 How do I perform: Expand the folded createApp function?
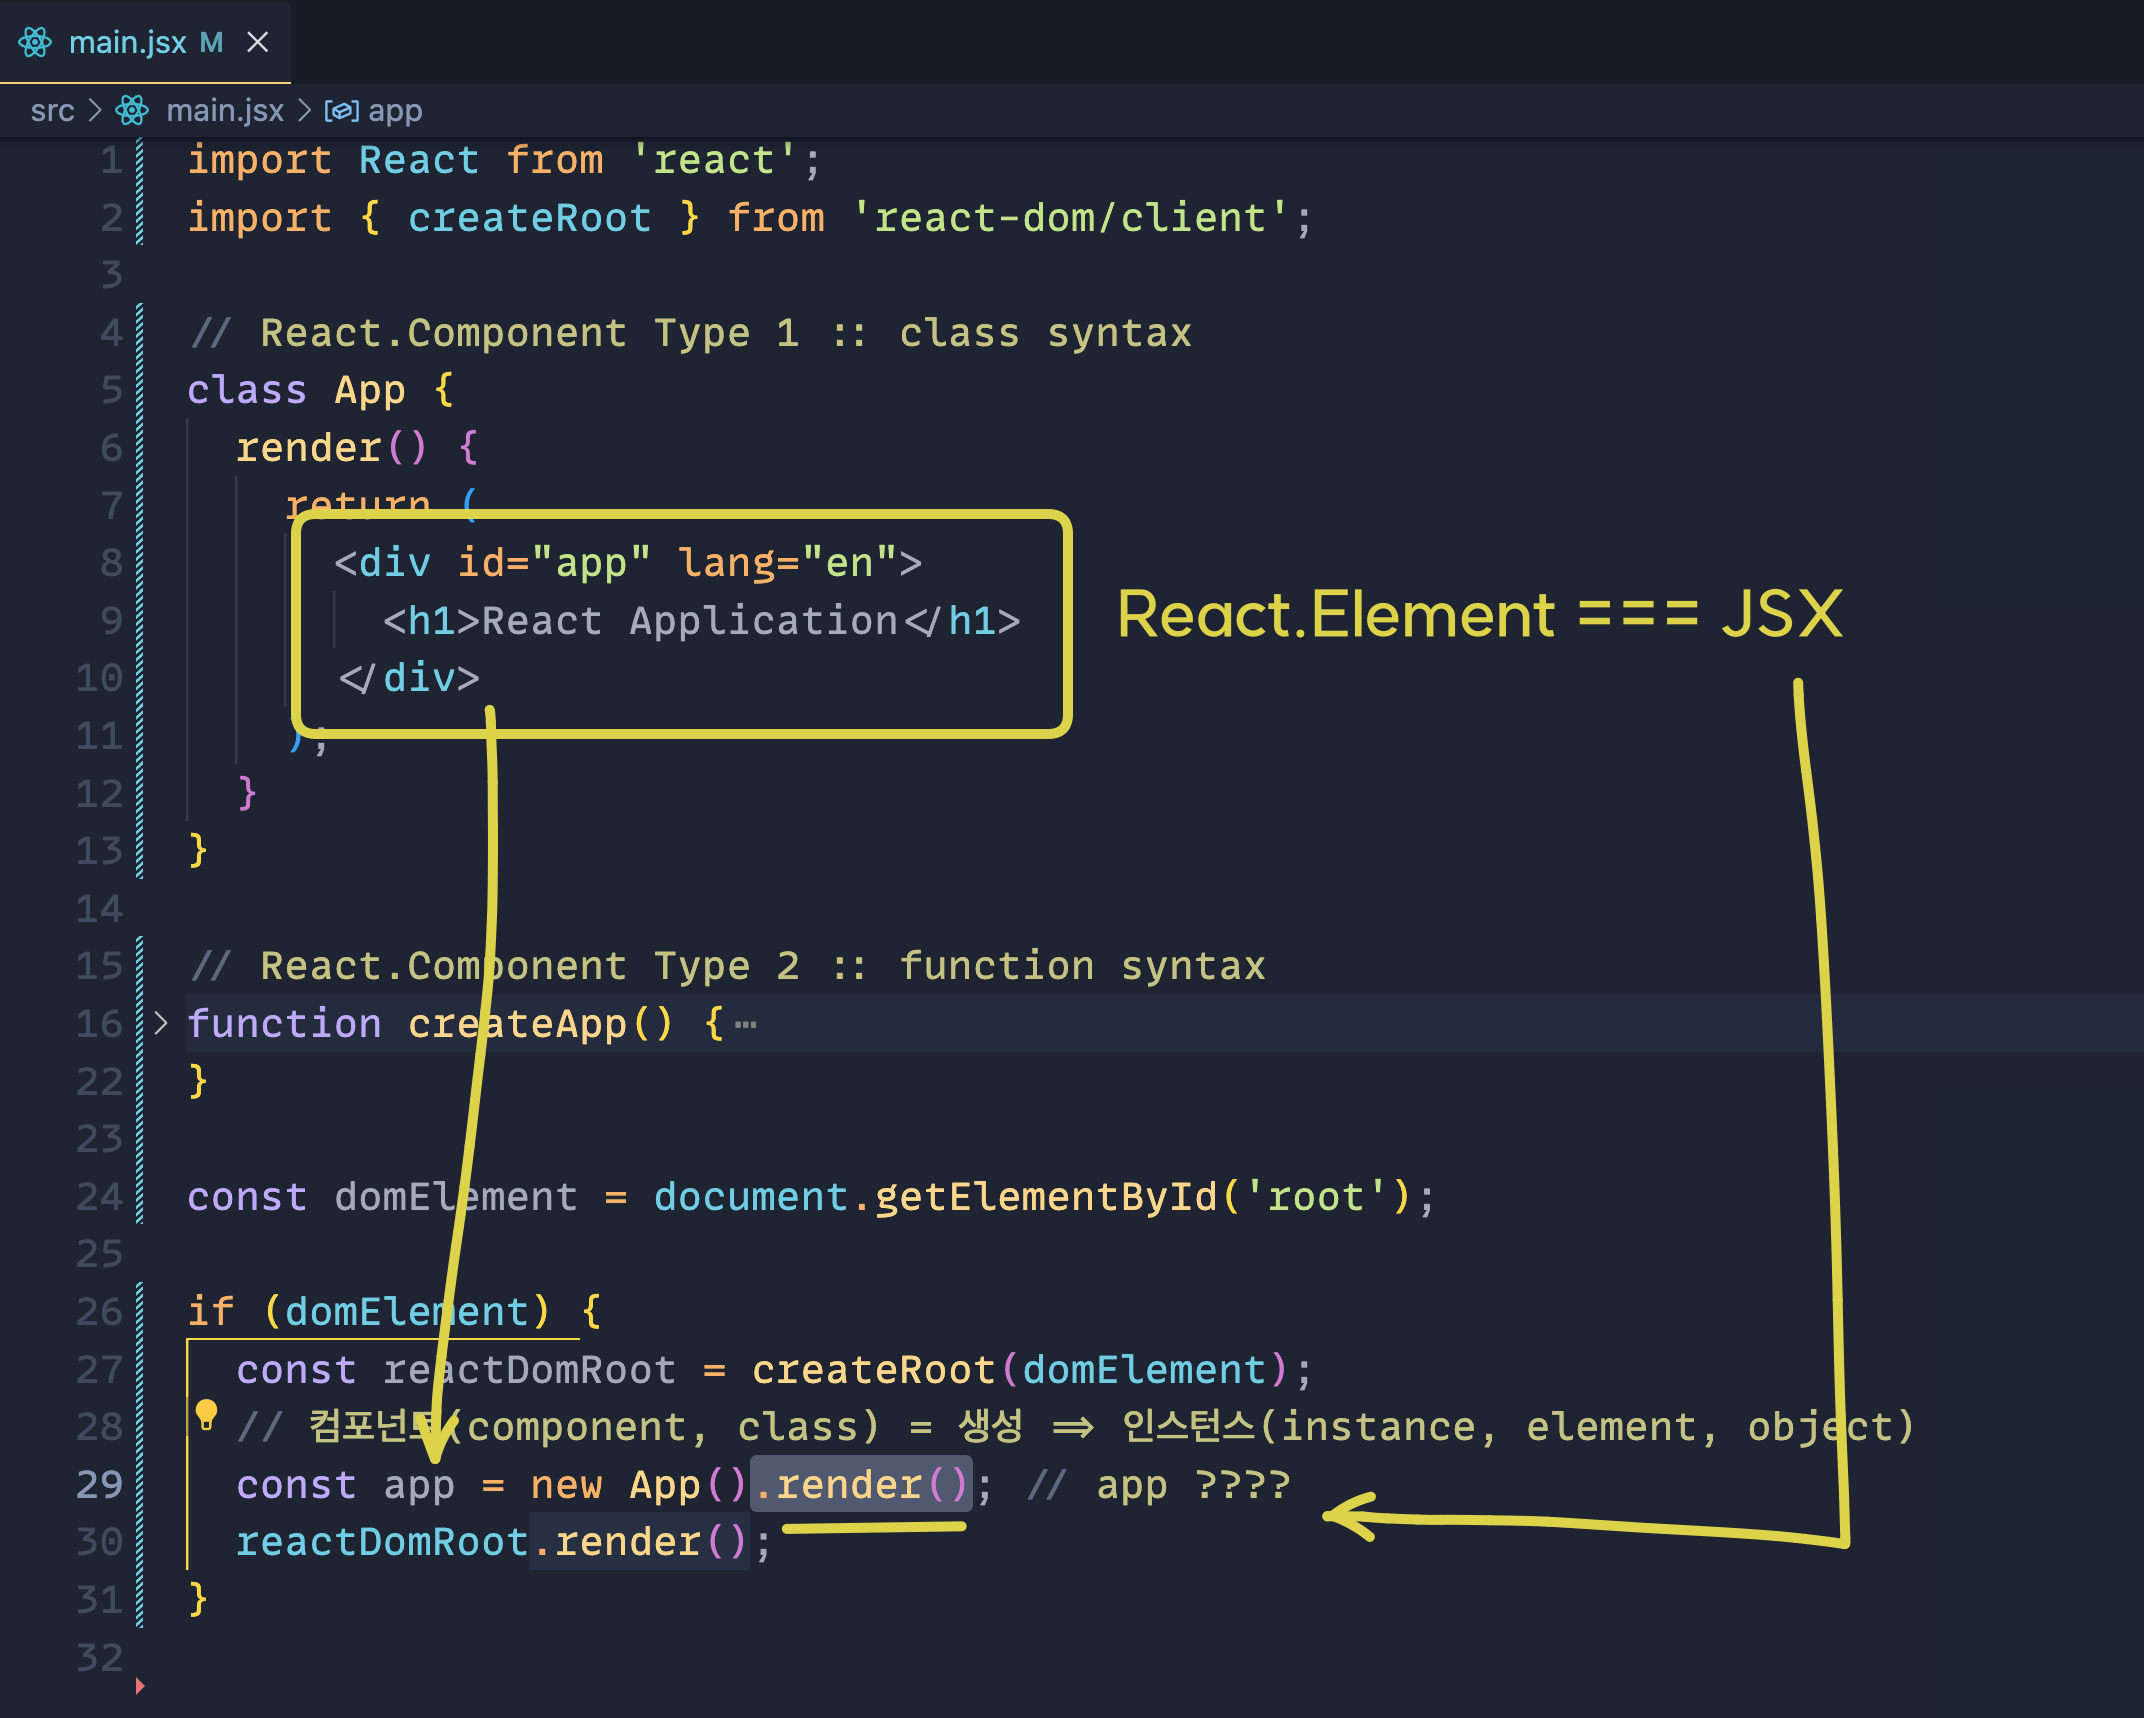(x=161, y=1023)
